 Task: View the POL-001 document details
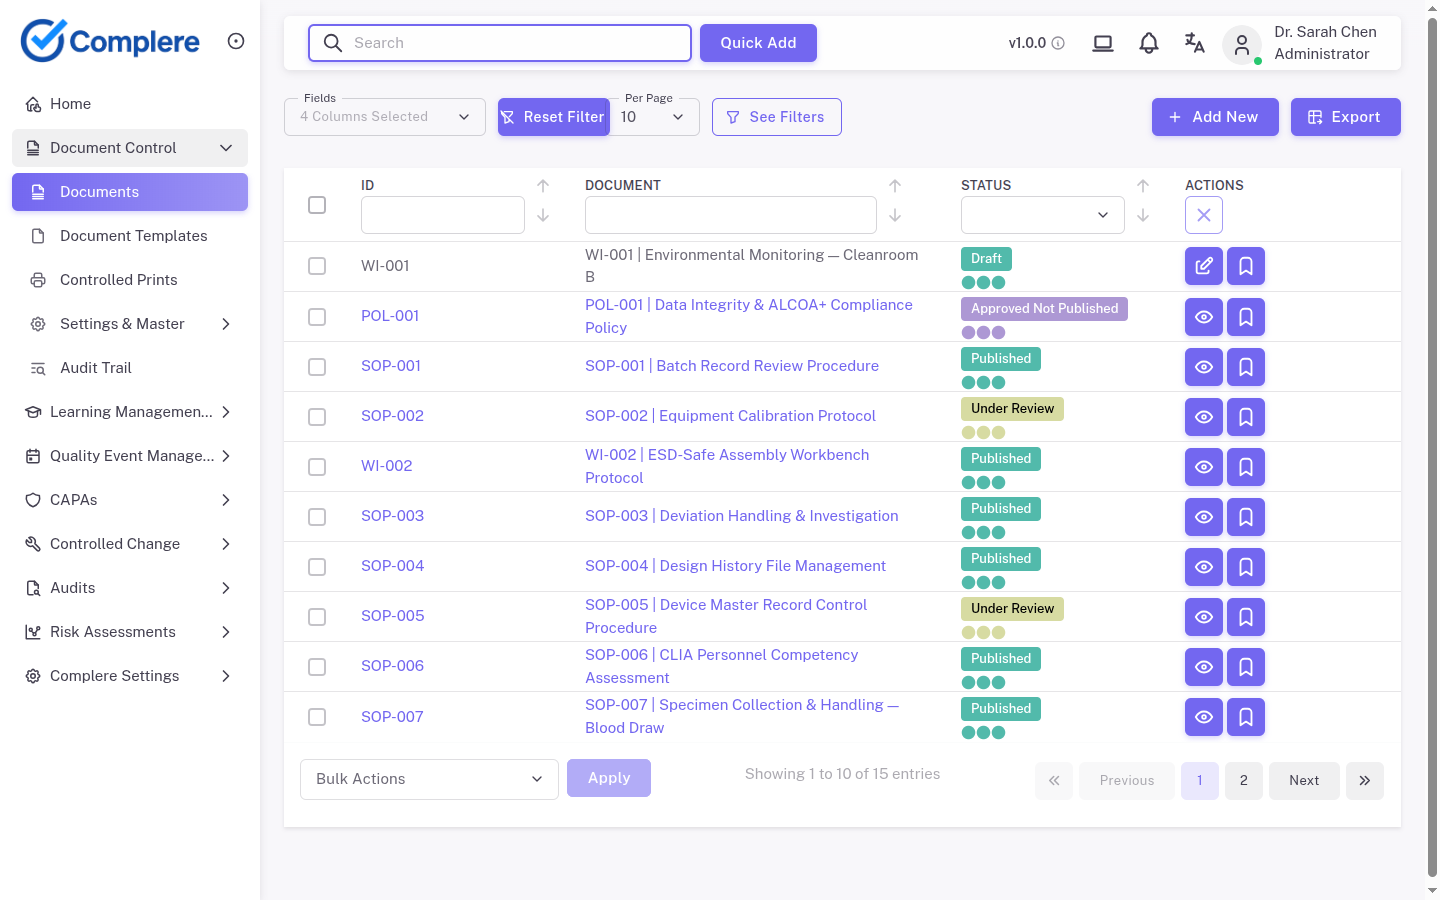(x=1203, y=317)
